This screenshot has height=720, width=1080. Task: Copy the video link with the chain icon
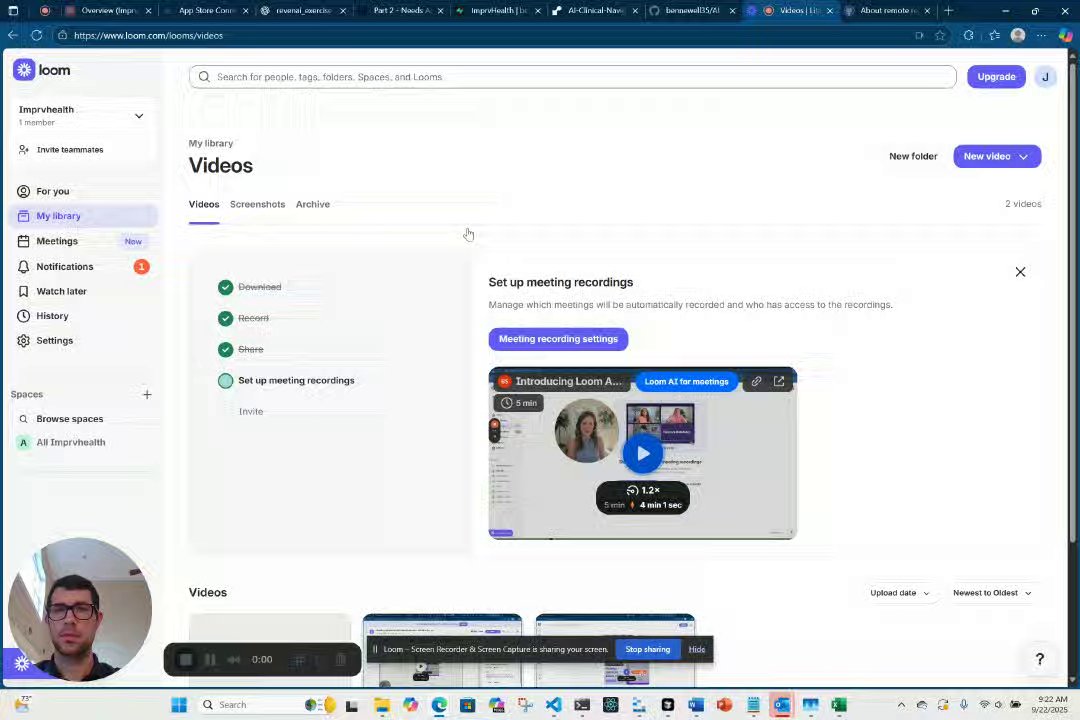[x=756, y=381]
